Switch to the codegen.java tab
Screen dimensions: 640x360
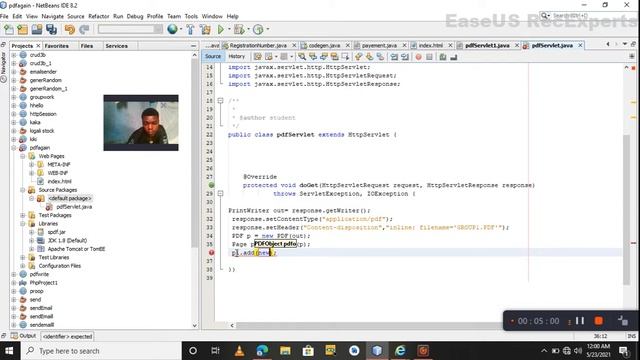click(324, 45)
